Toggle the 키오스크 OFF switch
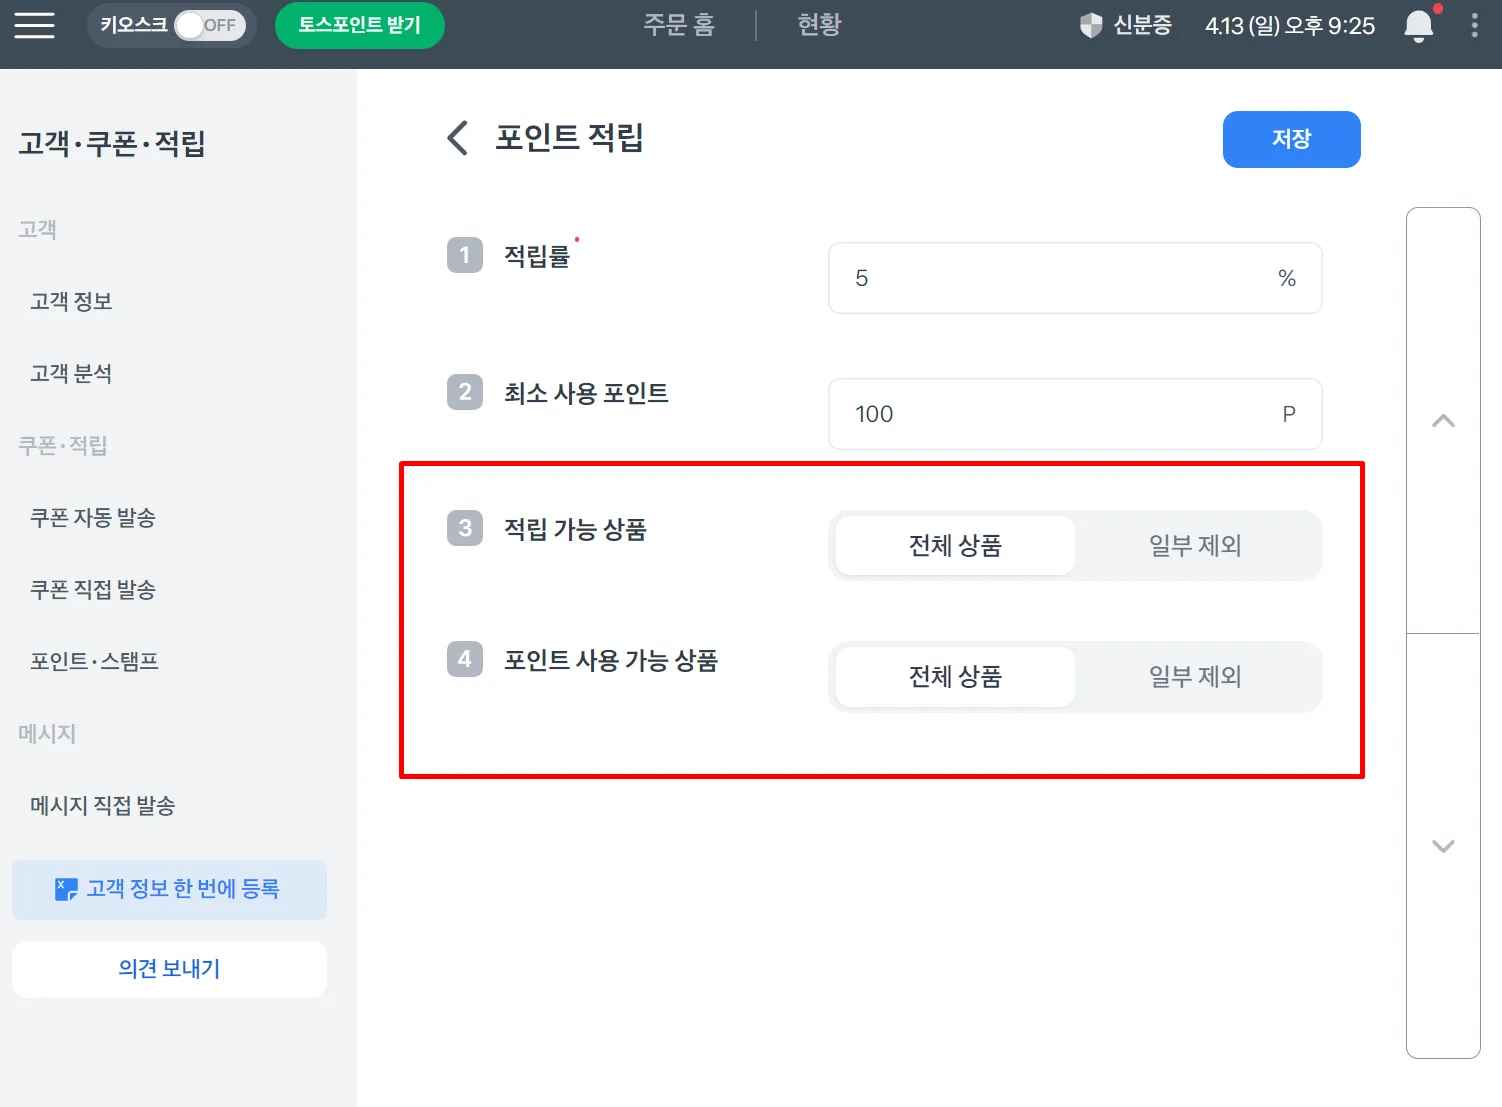 tap(209, 25)
